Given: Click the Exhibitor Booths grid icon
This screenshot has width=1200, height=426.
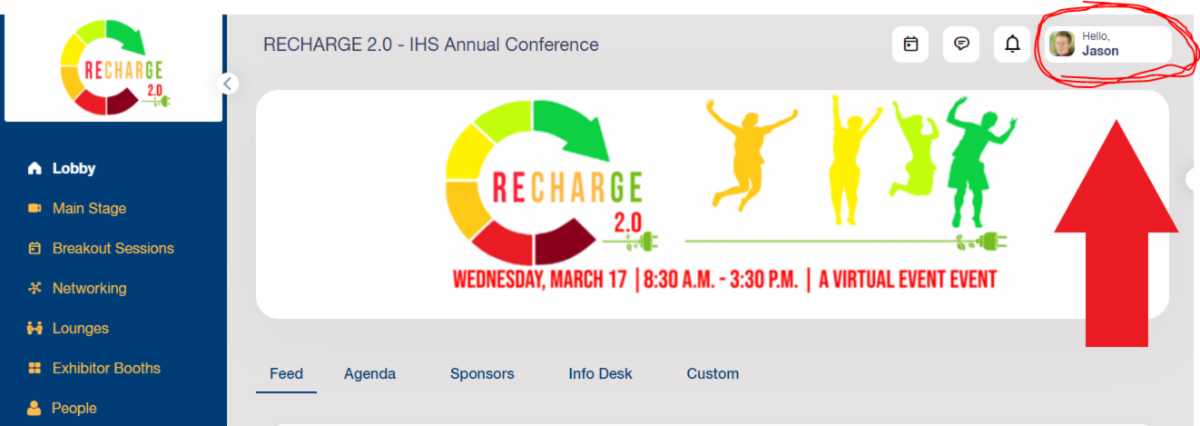Looking at the screenshot, I should (34, 368).
